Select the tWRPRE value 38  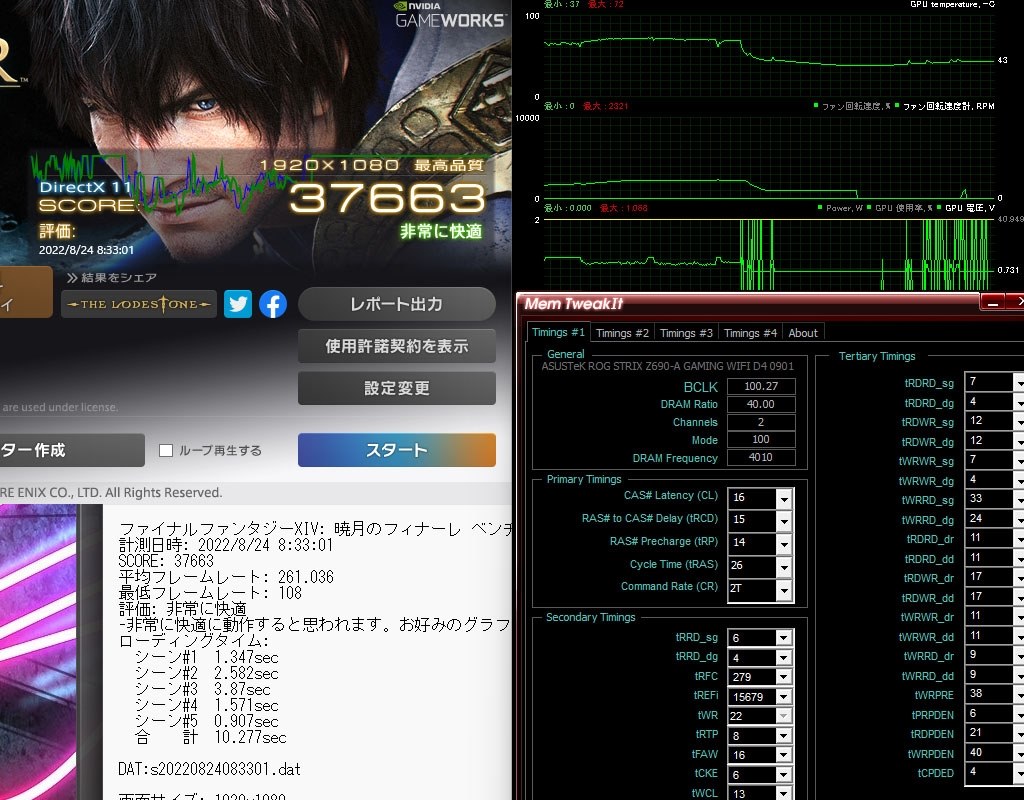point(989,694)
